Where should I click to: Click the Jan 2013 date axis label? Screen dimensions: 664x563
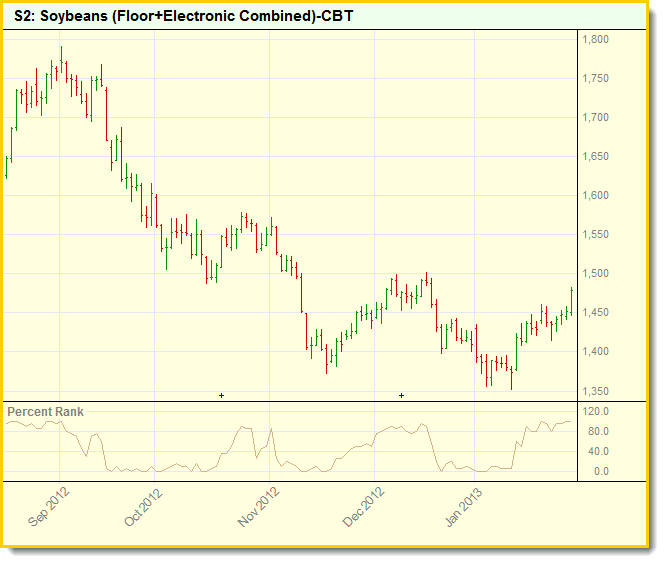click(x=463, y=507)
